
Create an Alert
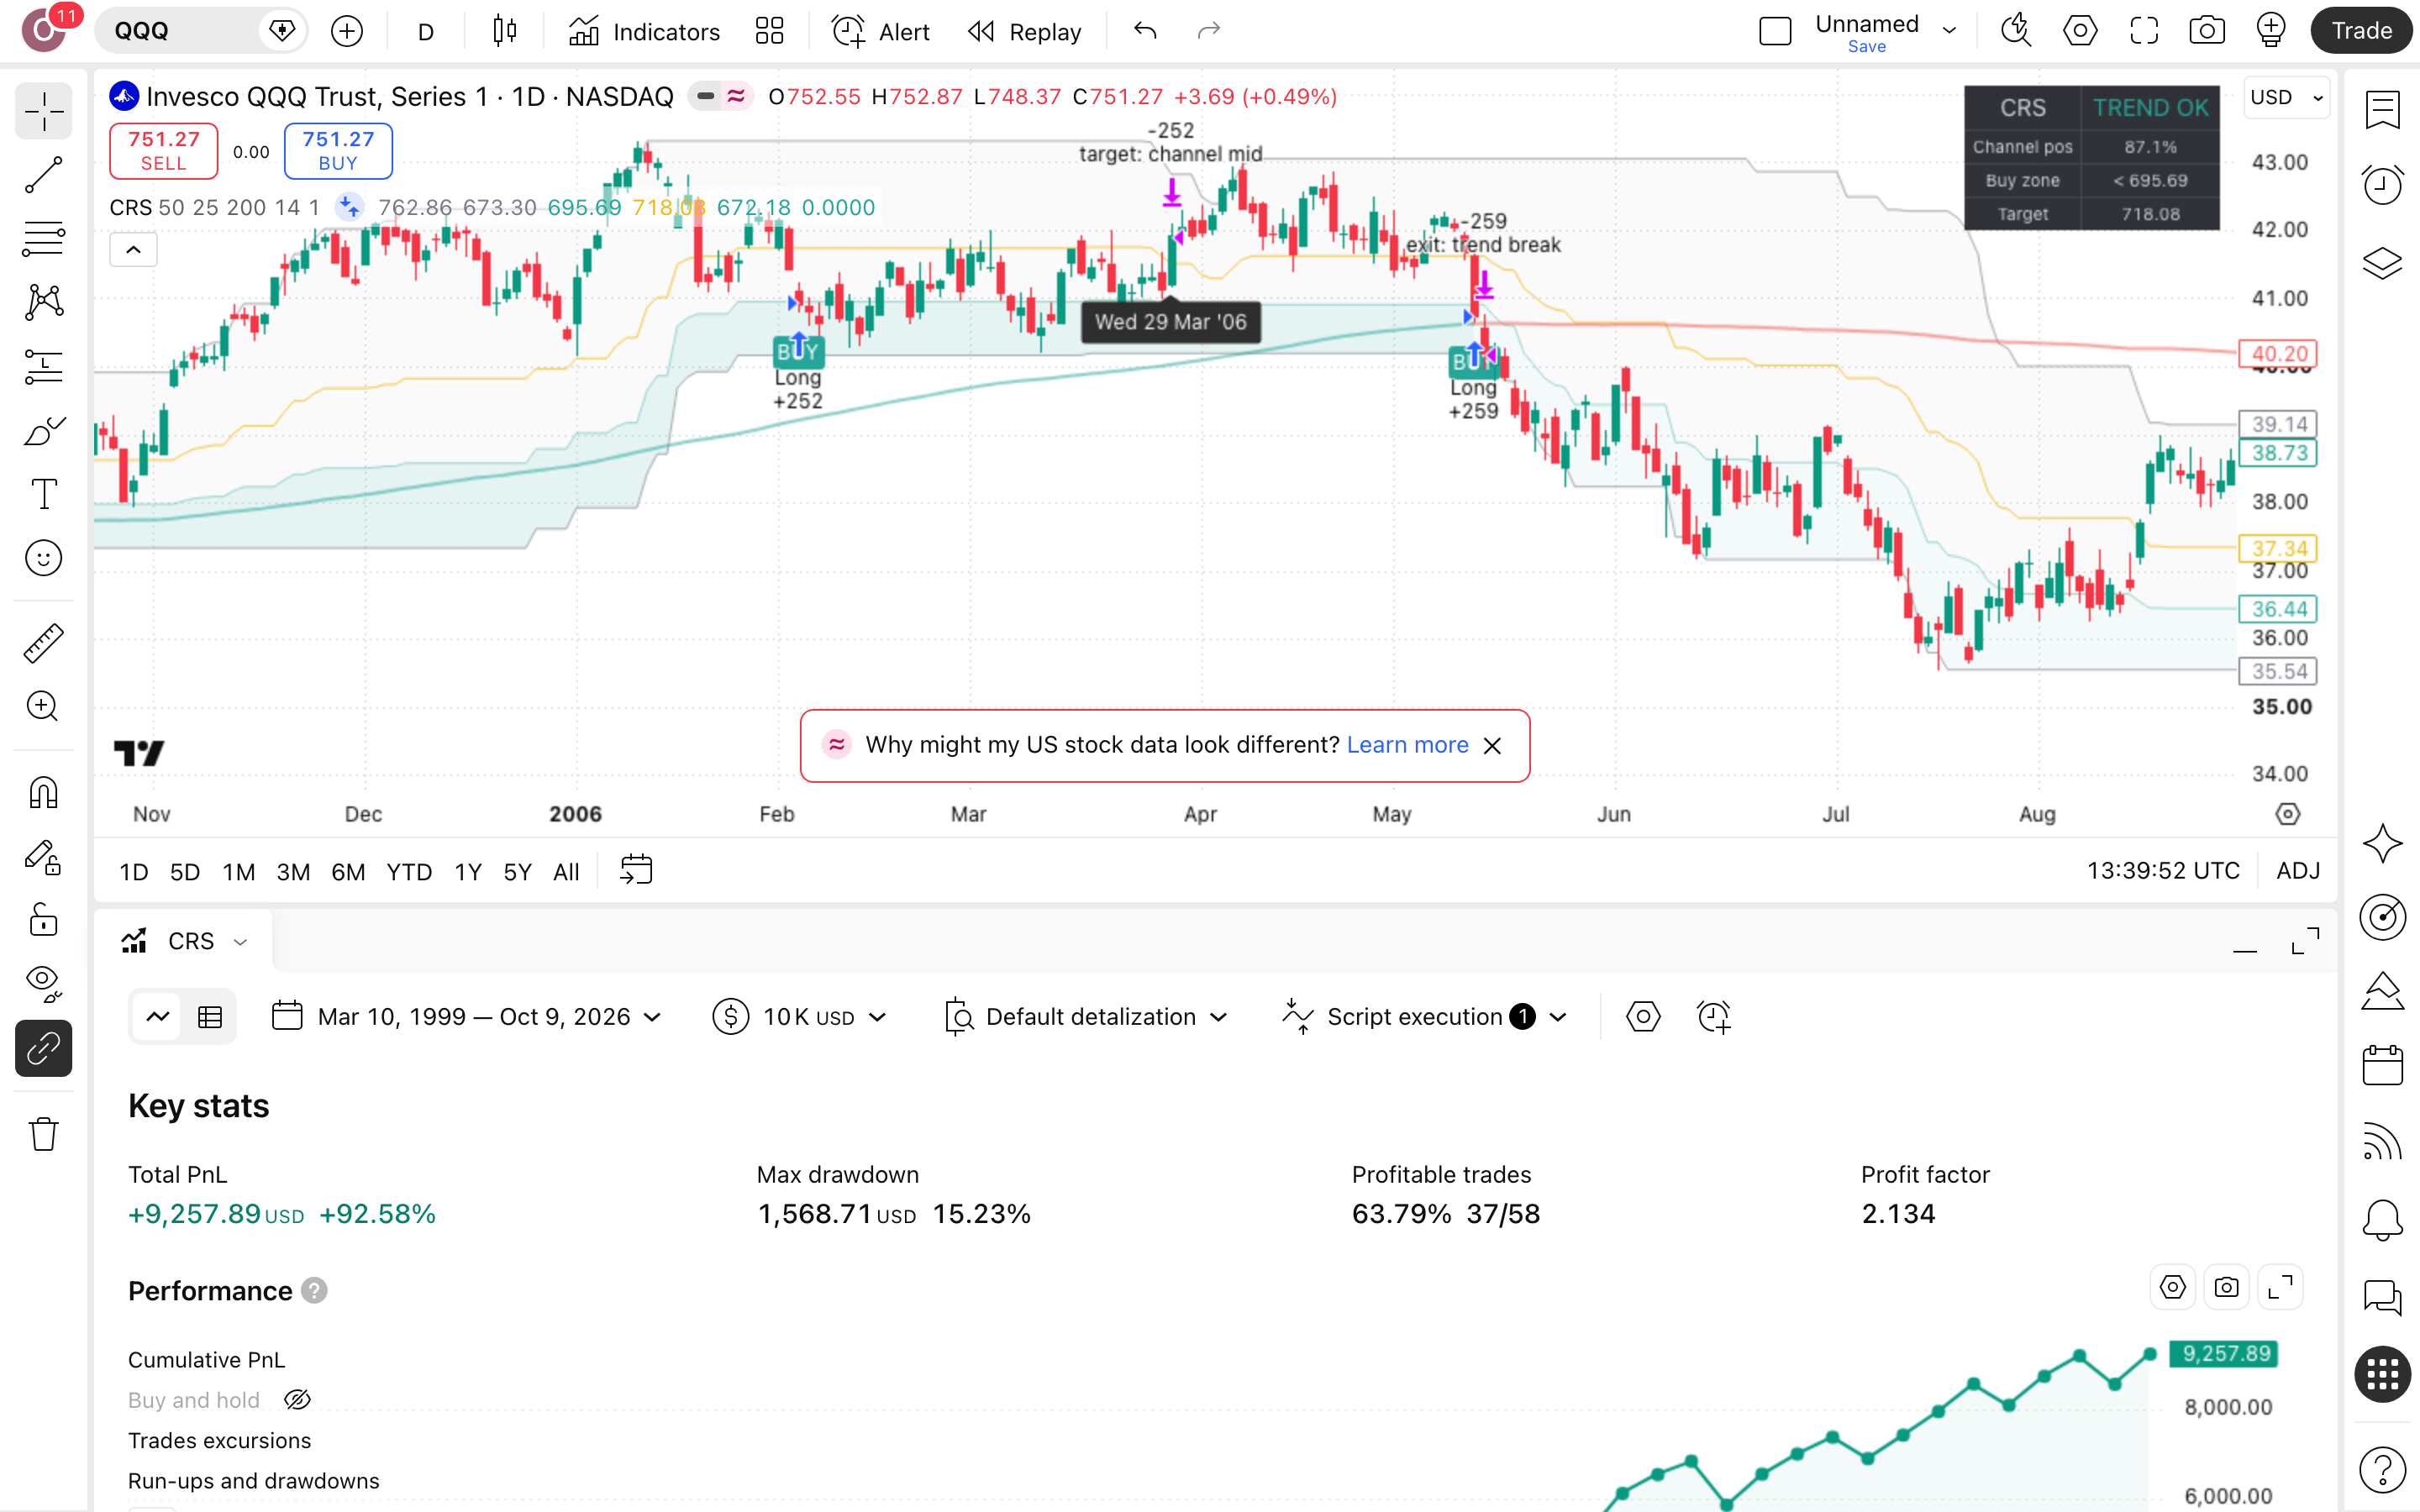coord(881,31)
